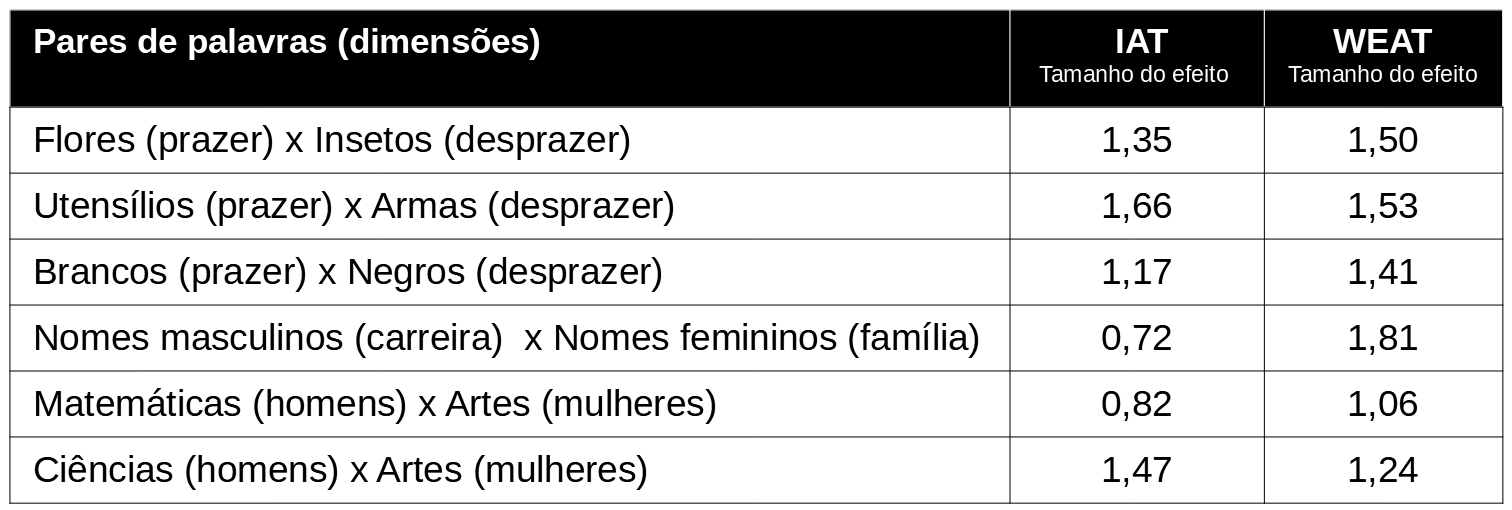This screenshot has width=1512, height=510.
Task: Click the IAT value 0,72 cell
Action: tap(1136, 338)
